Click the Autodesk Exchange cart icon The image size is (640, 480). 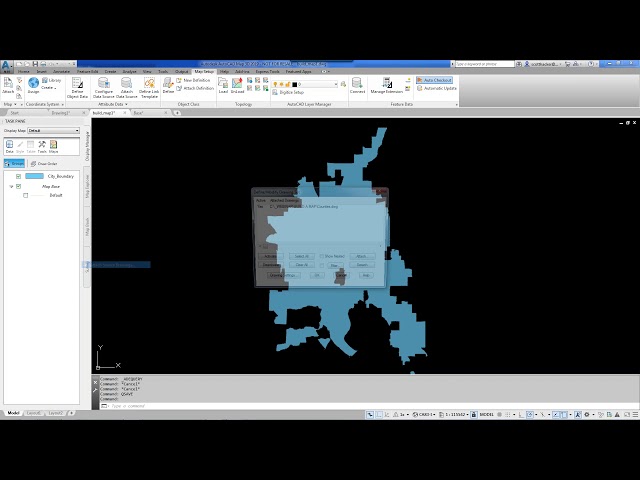pos(567,64)
